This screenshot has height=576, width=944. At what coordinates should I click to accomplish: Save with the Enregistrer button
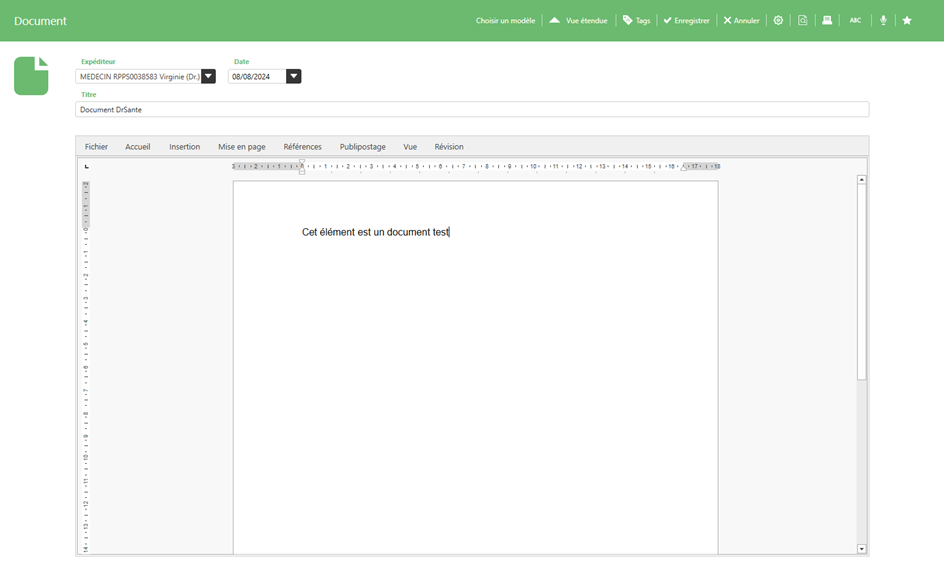[686, 20]
